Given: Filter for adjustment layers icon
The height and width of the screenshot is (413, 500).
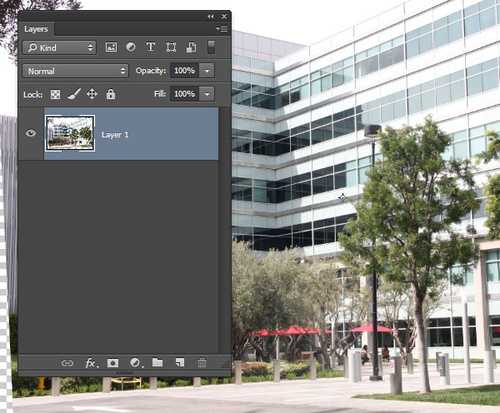Looking at the screenshot, I should click(x=131, y=47).
